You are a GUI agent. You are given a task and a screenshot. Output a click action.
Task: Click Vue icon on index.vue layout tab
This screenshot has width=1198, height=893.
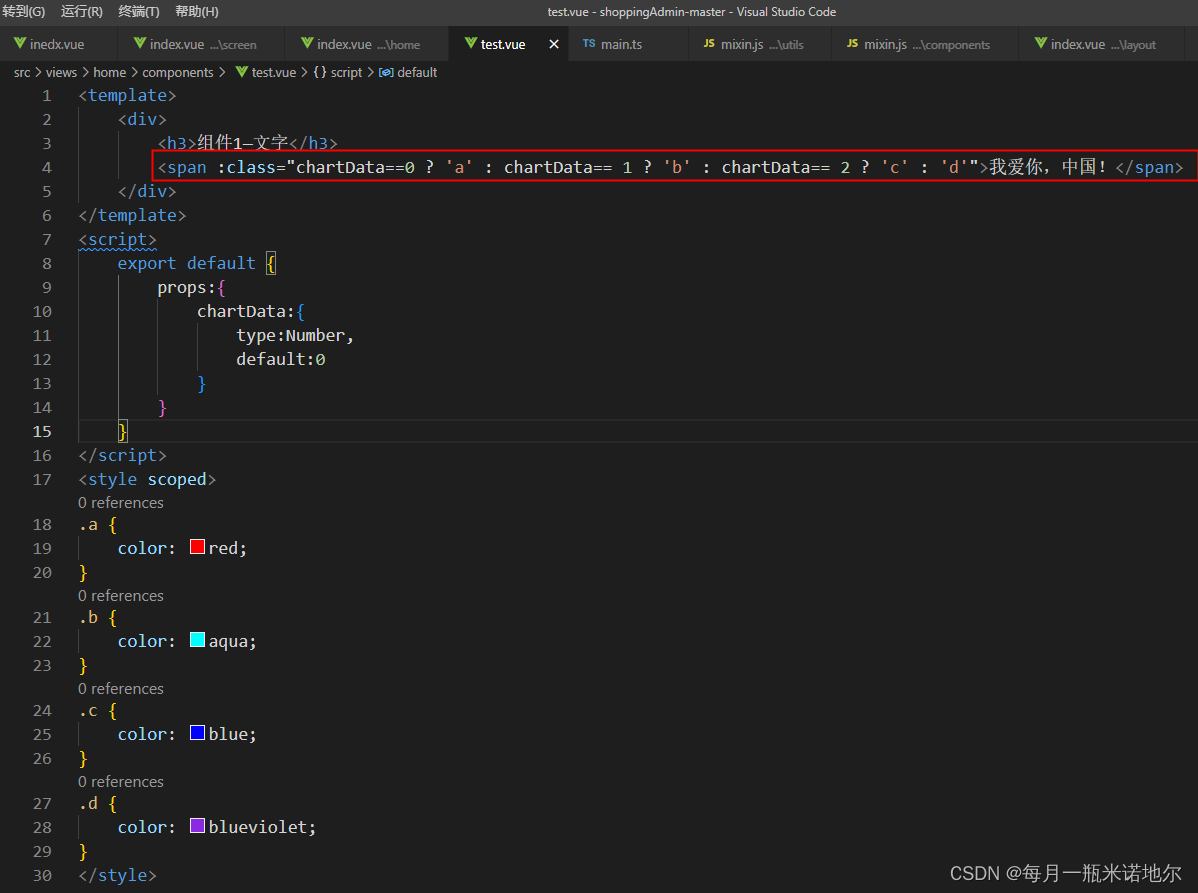point(1041,44)
